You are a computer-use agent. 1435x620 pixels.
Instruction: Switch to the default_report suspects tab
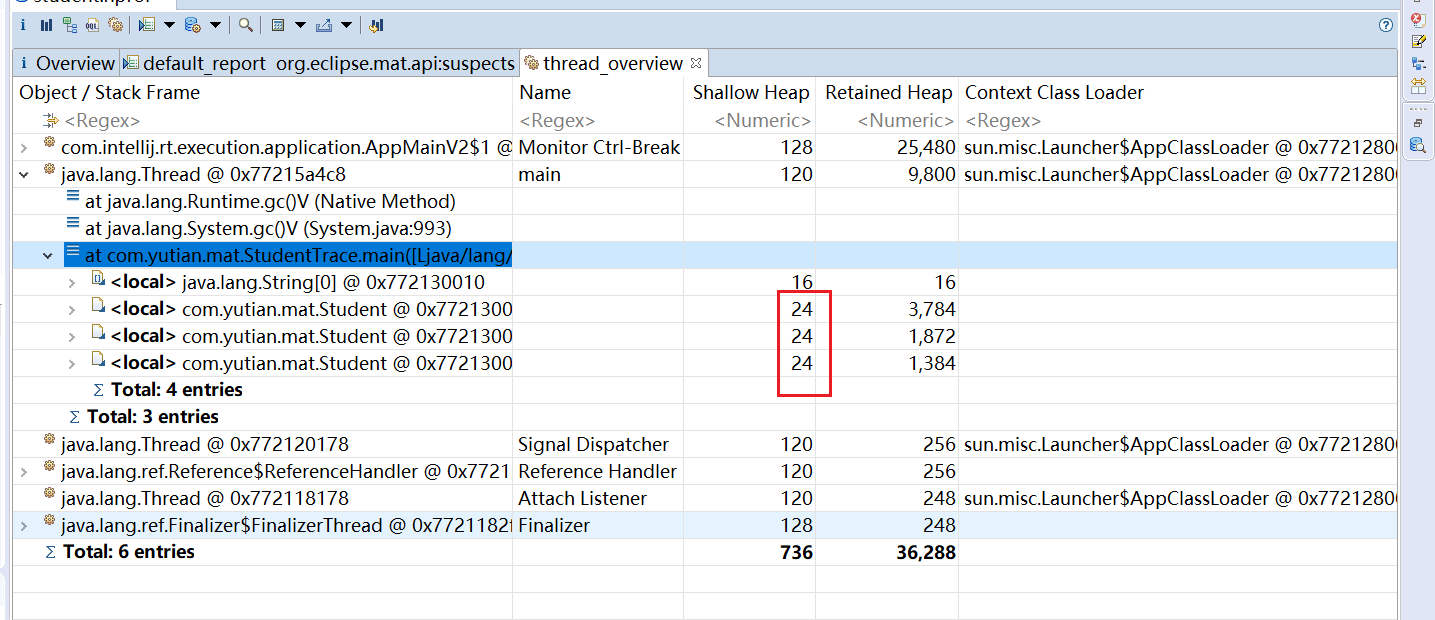[x=319, y=64]
